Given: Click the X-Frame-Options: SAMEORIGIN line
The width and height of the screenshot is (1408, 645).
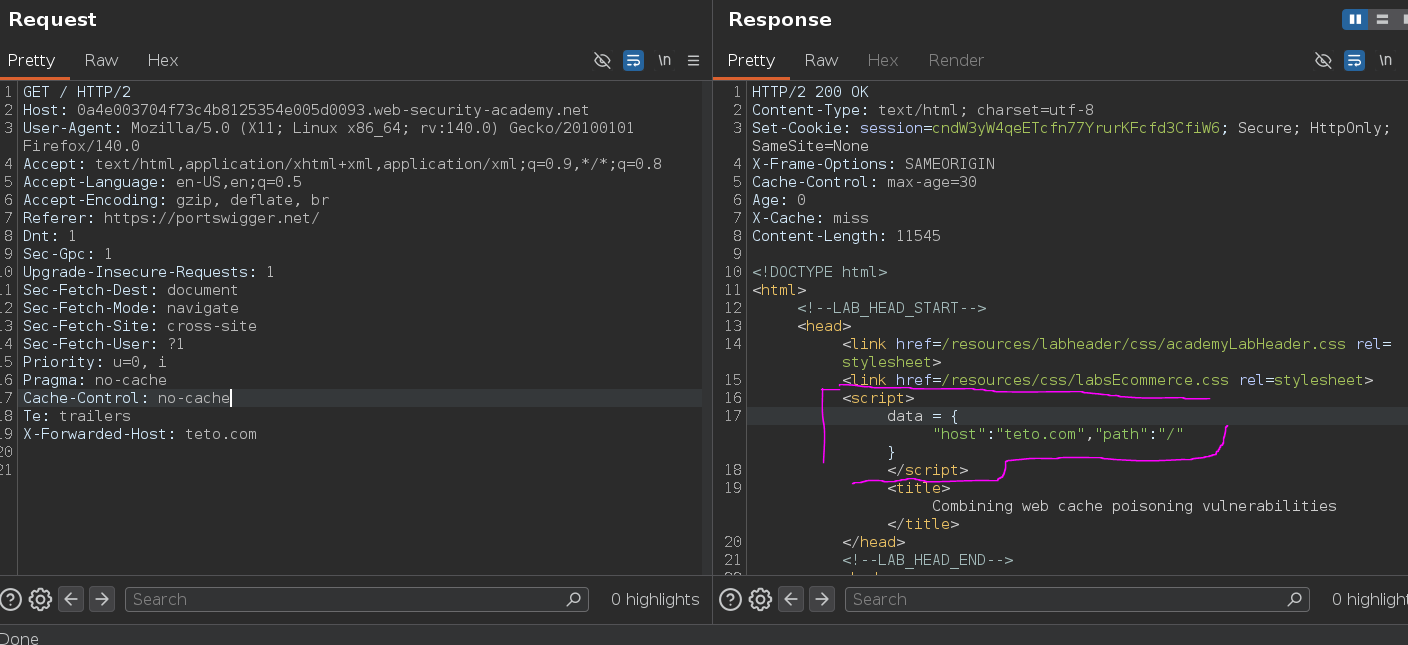Looking at the screenshot, I should (x=873, y=164).
